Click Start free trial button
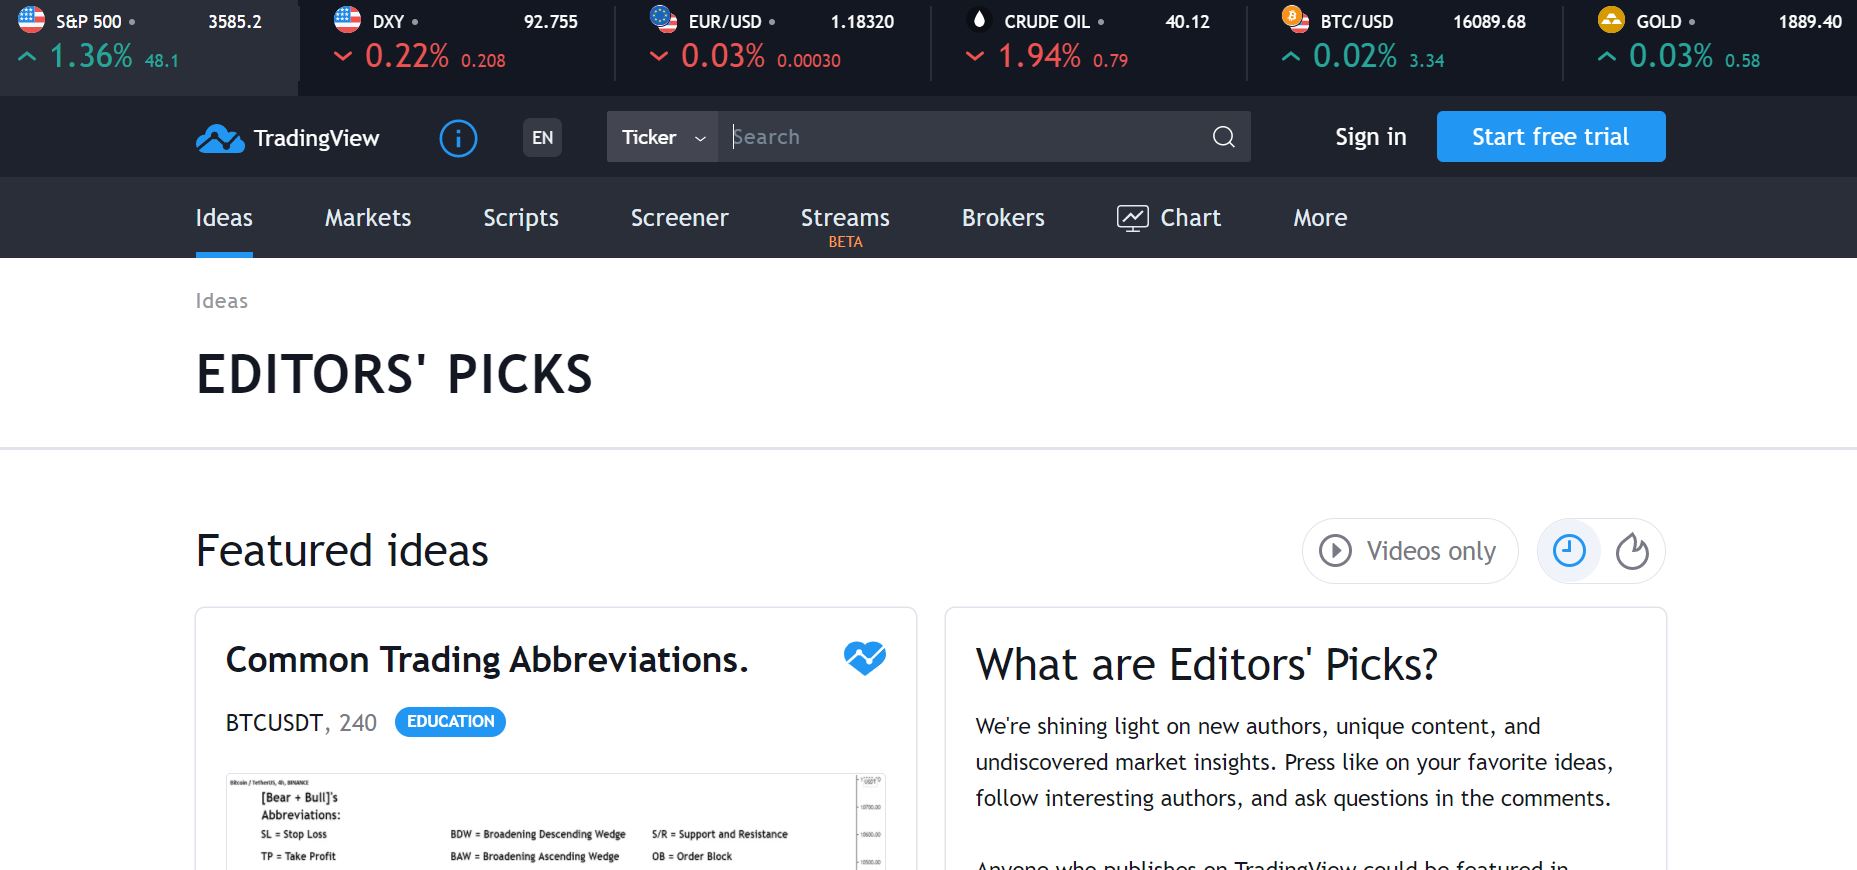This screenshot has height=870, width=1857. (x=1551, y=136)
